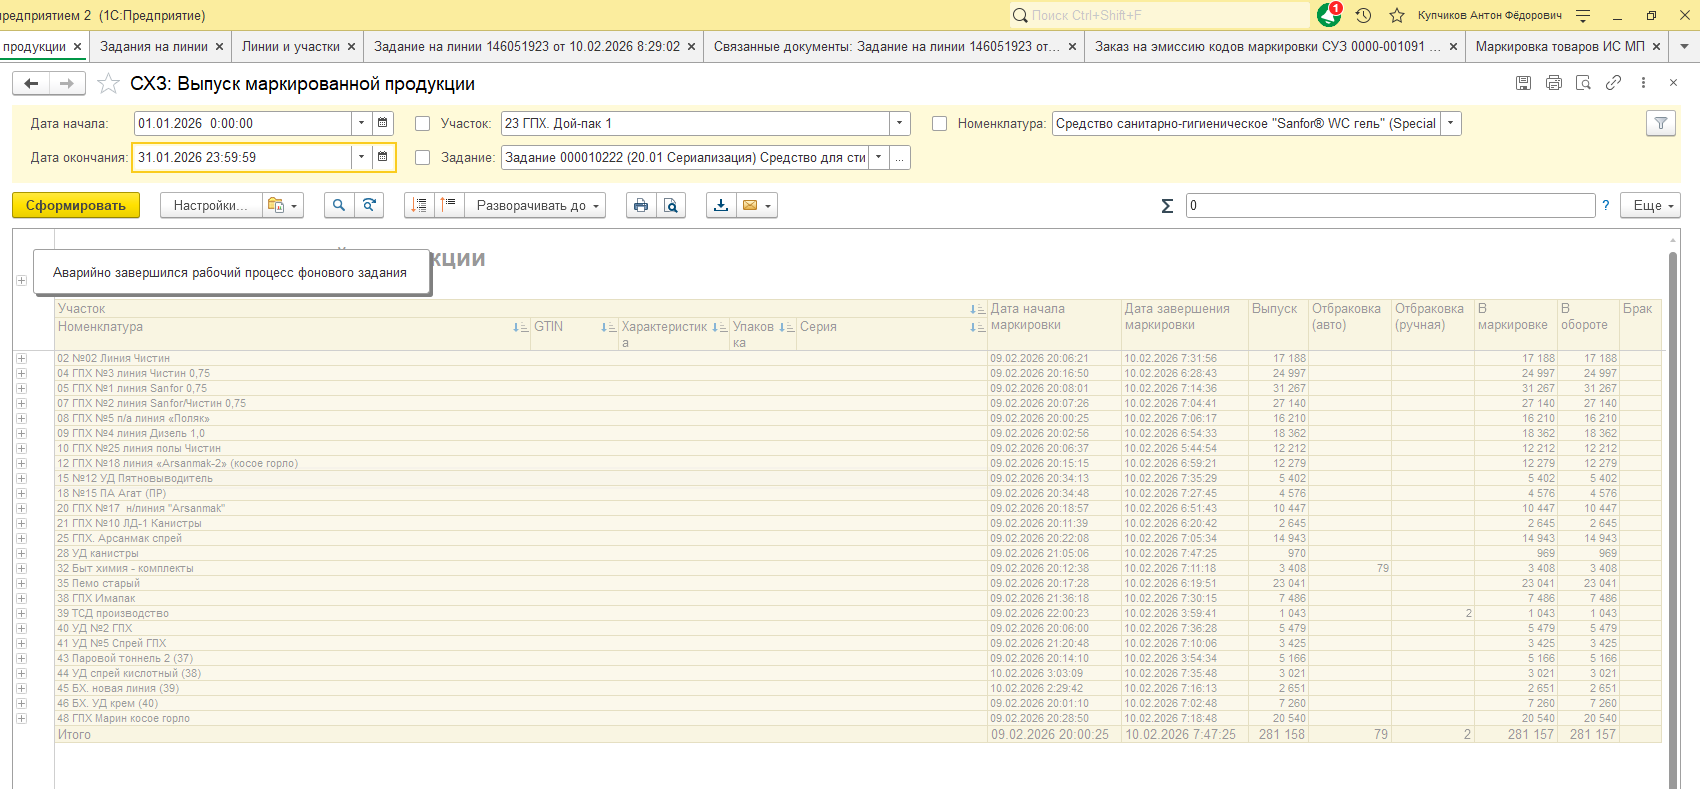Image resolution: width=1700 pixels, height=789 pixels.
Task: Switch to Линии и участки tab
Action: [x=290, y=46]
